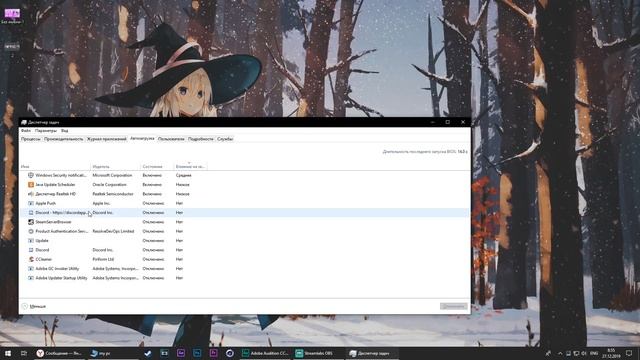Click the ENG language indicator in tray
This screenshot has height=360, width=640.
pyautogui.click(x=594, y=353)
